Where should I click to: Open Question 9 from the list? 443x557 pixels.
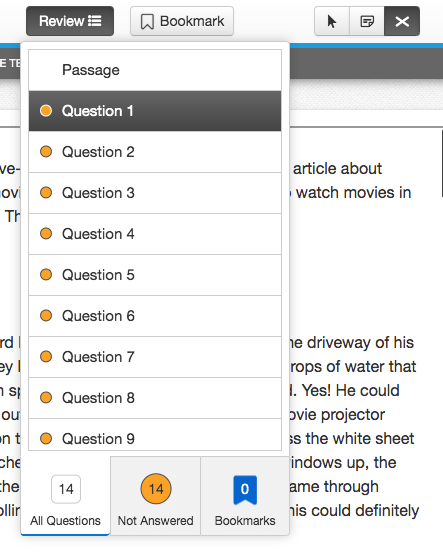pos(155,435)
